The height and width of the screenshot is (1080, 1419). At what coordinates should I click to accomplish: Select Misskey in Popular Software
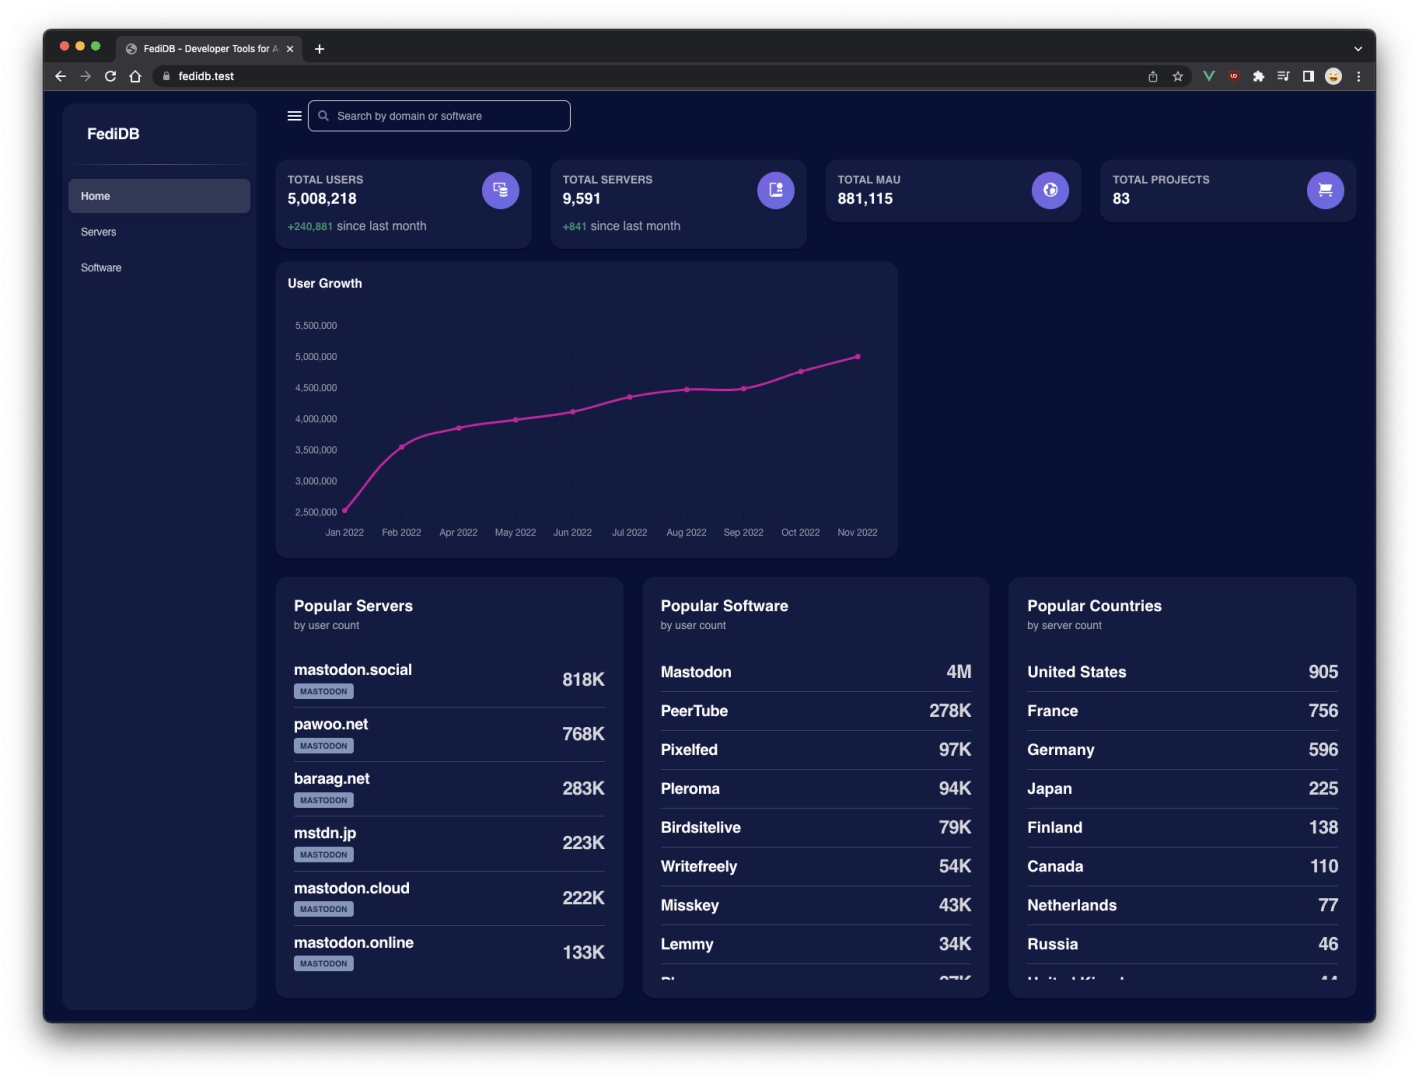coord(816,905)
